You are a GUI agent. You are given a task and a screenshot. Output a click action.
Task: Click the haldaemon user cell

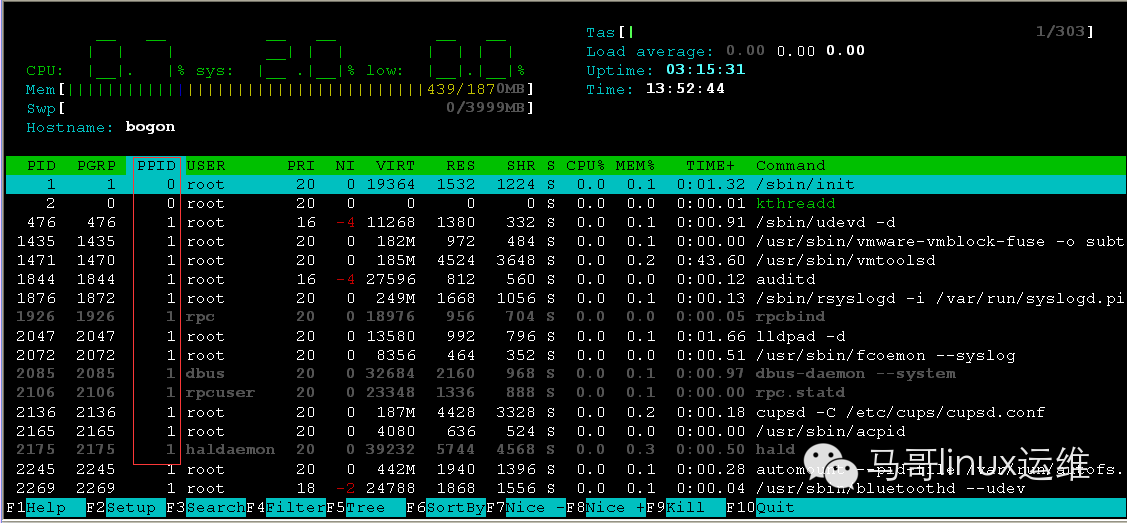pyautogui.click(x=230, y=450)
